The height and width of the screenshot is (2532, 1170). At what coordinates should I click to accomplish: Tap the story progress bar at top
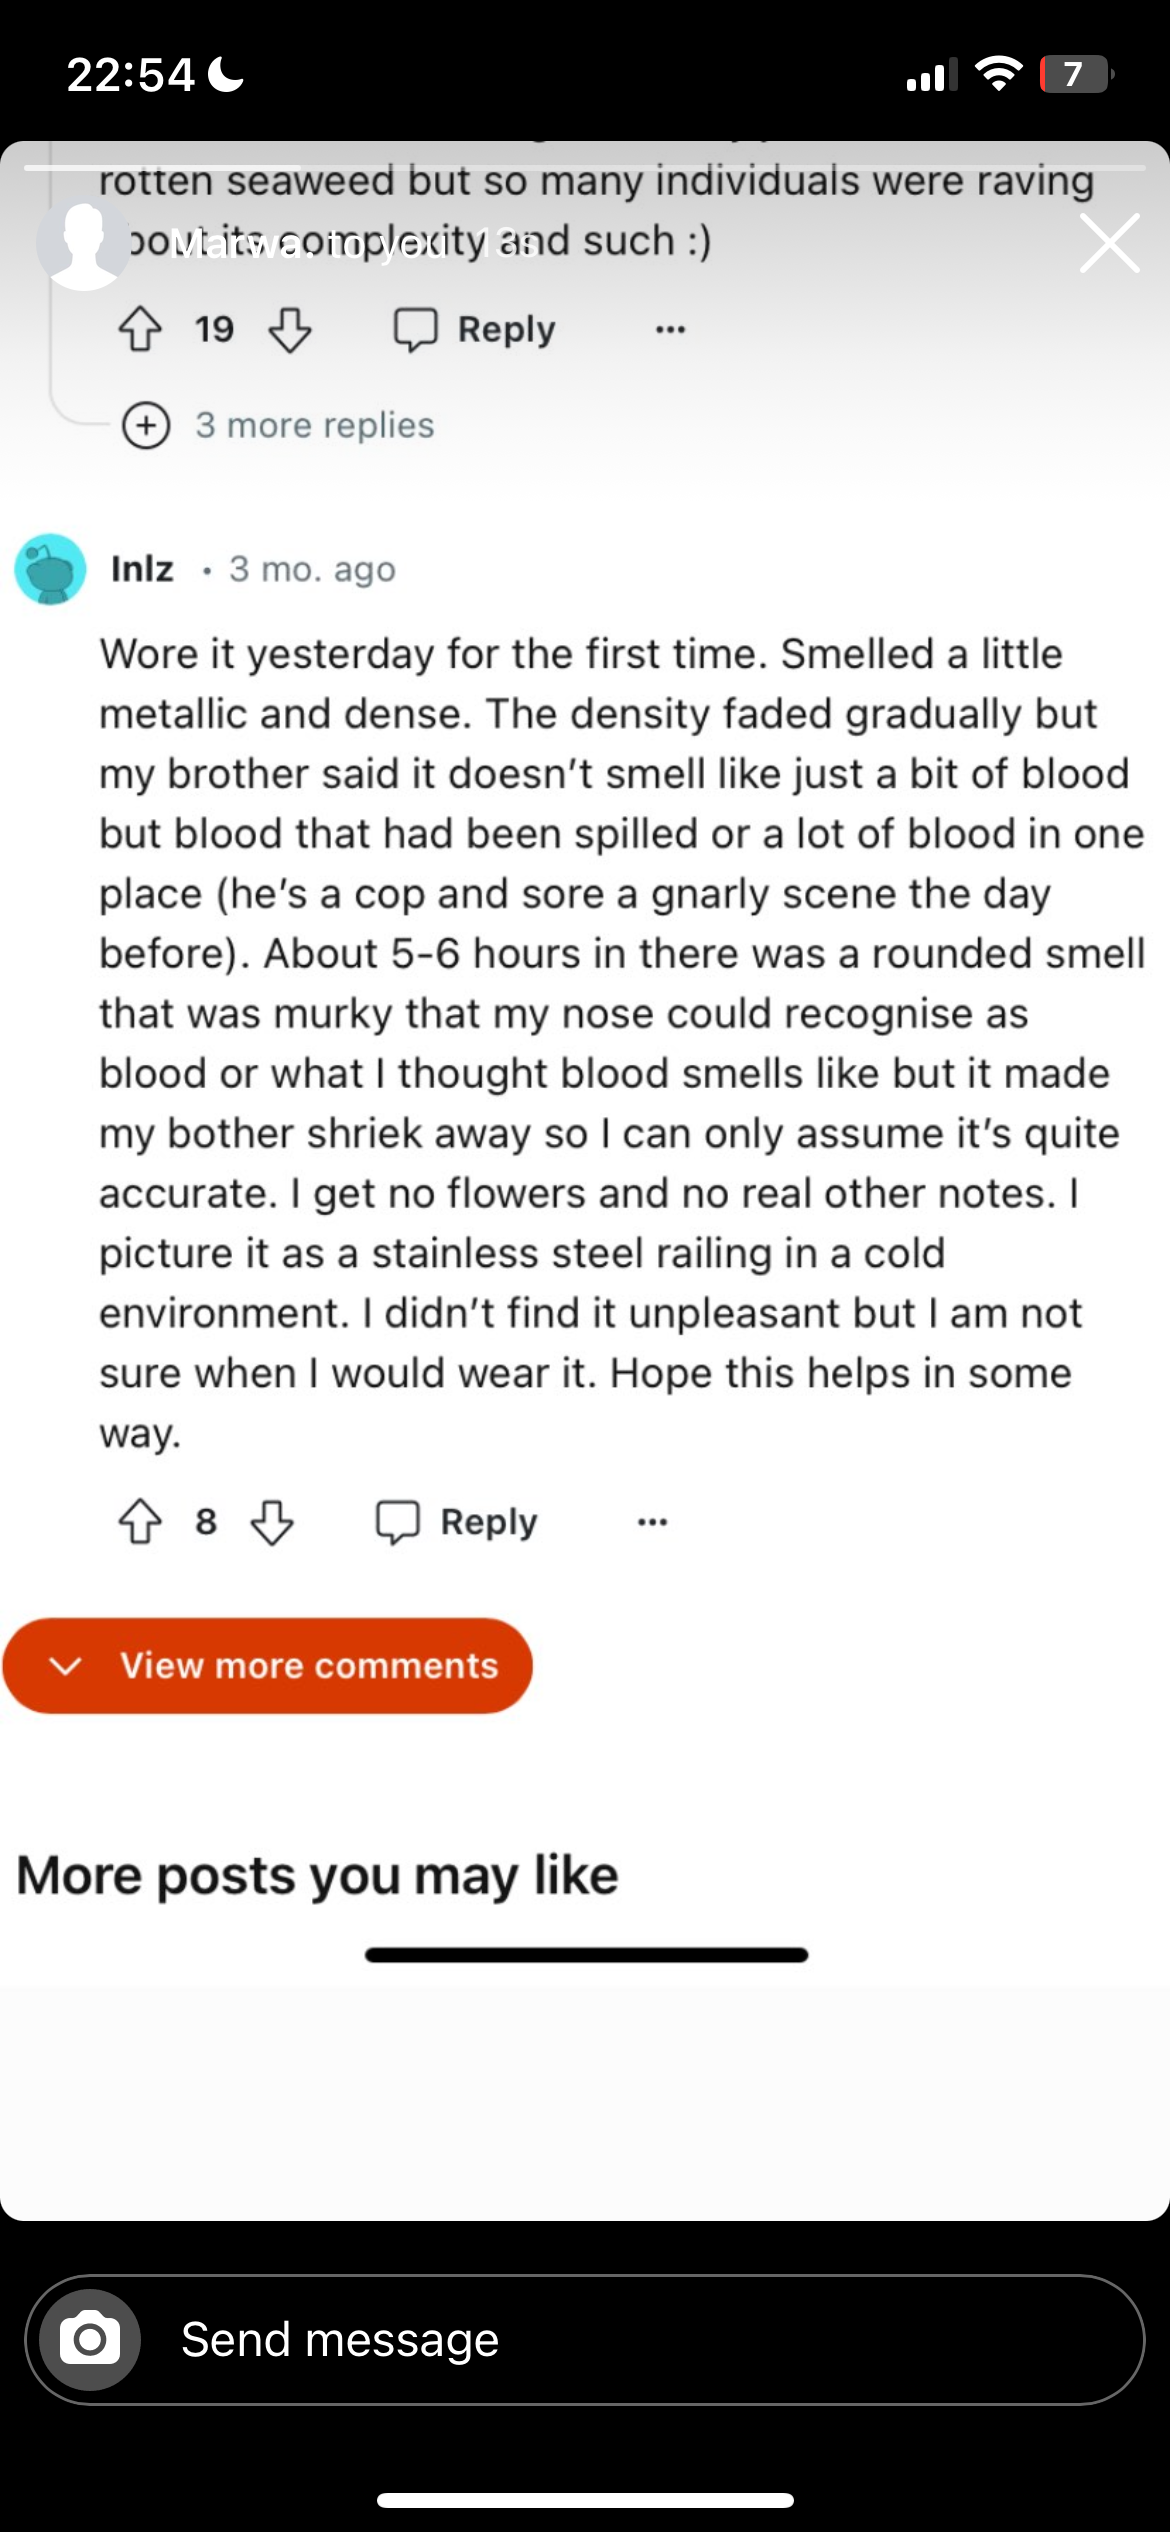(585, 167)
